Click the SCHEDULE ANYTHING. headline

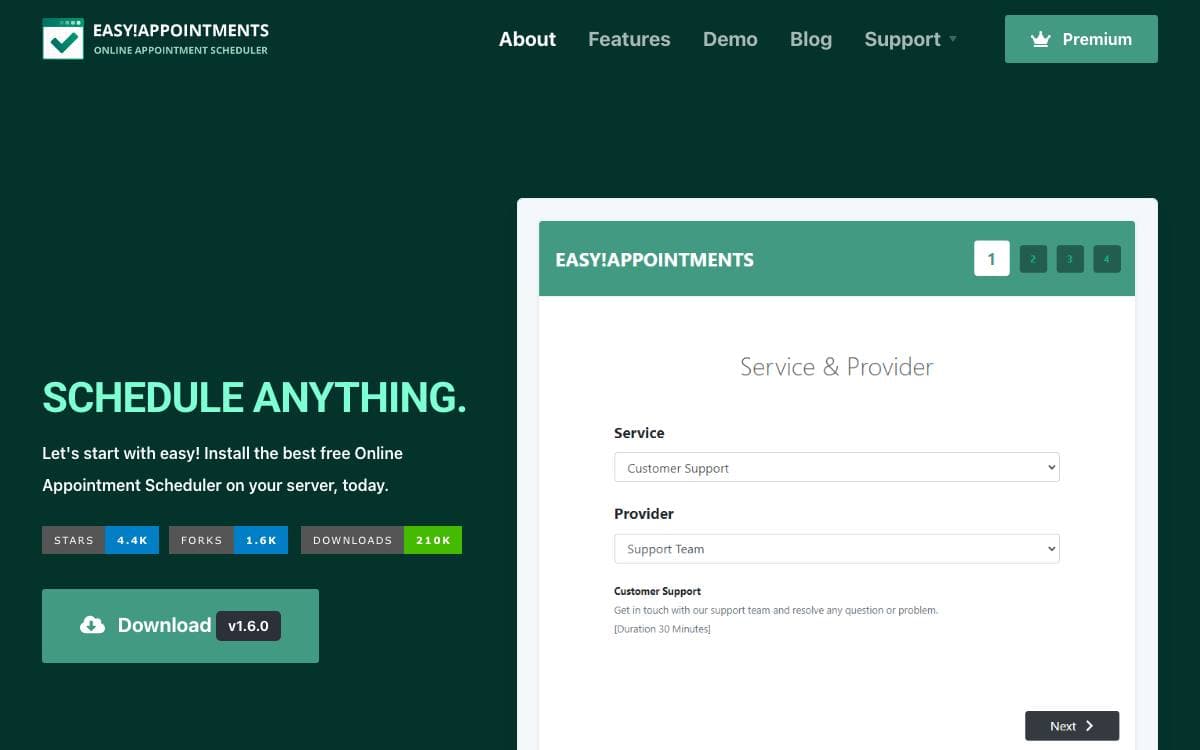pos(255,397)
